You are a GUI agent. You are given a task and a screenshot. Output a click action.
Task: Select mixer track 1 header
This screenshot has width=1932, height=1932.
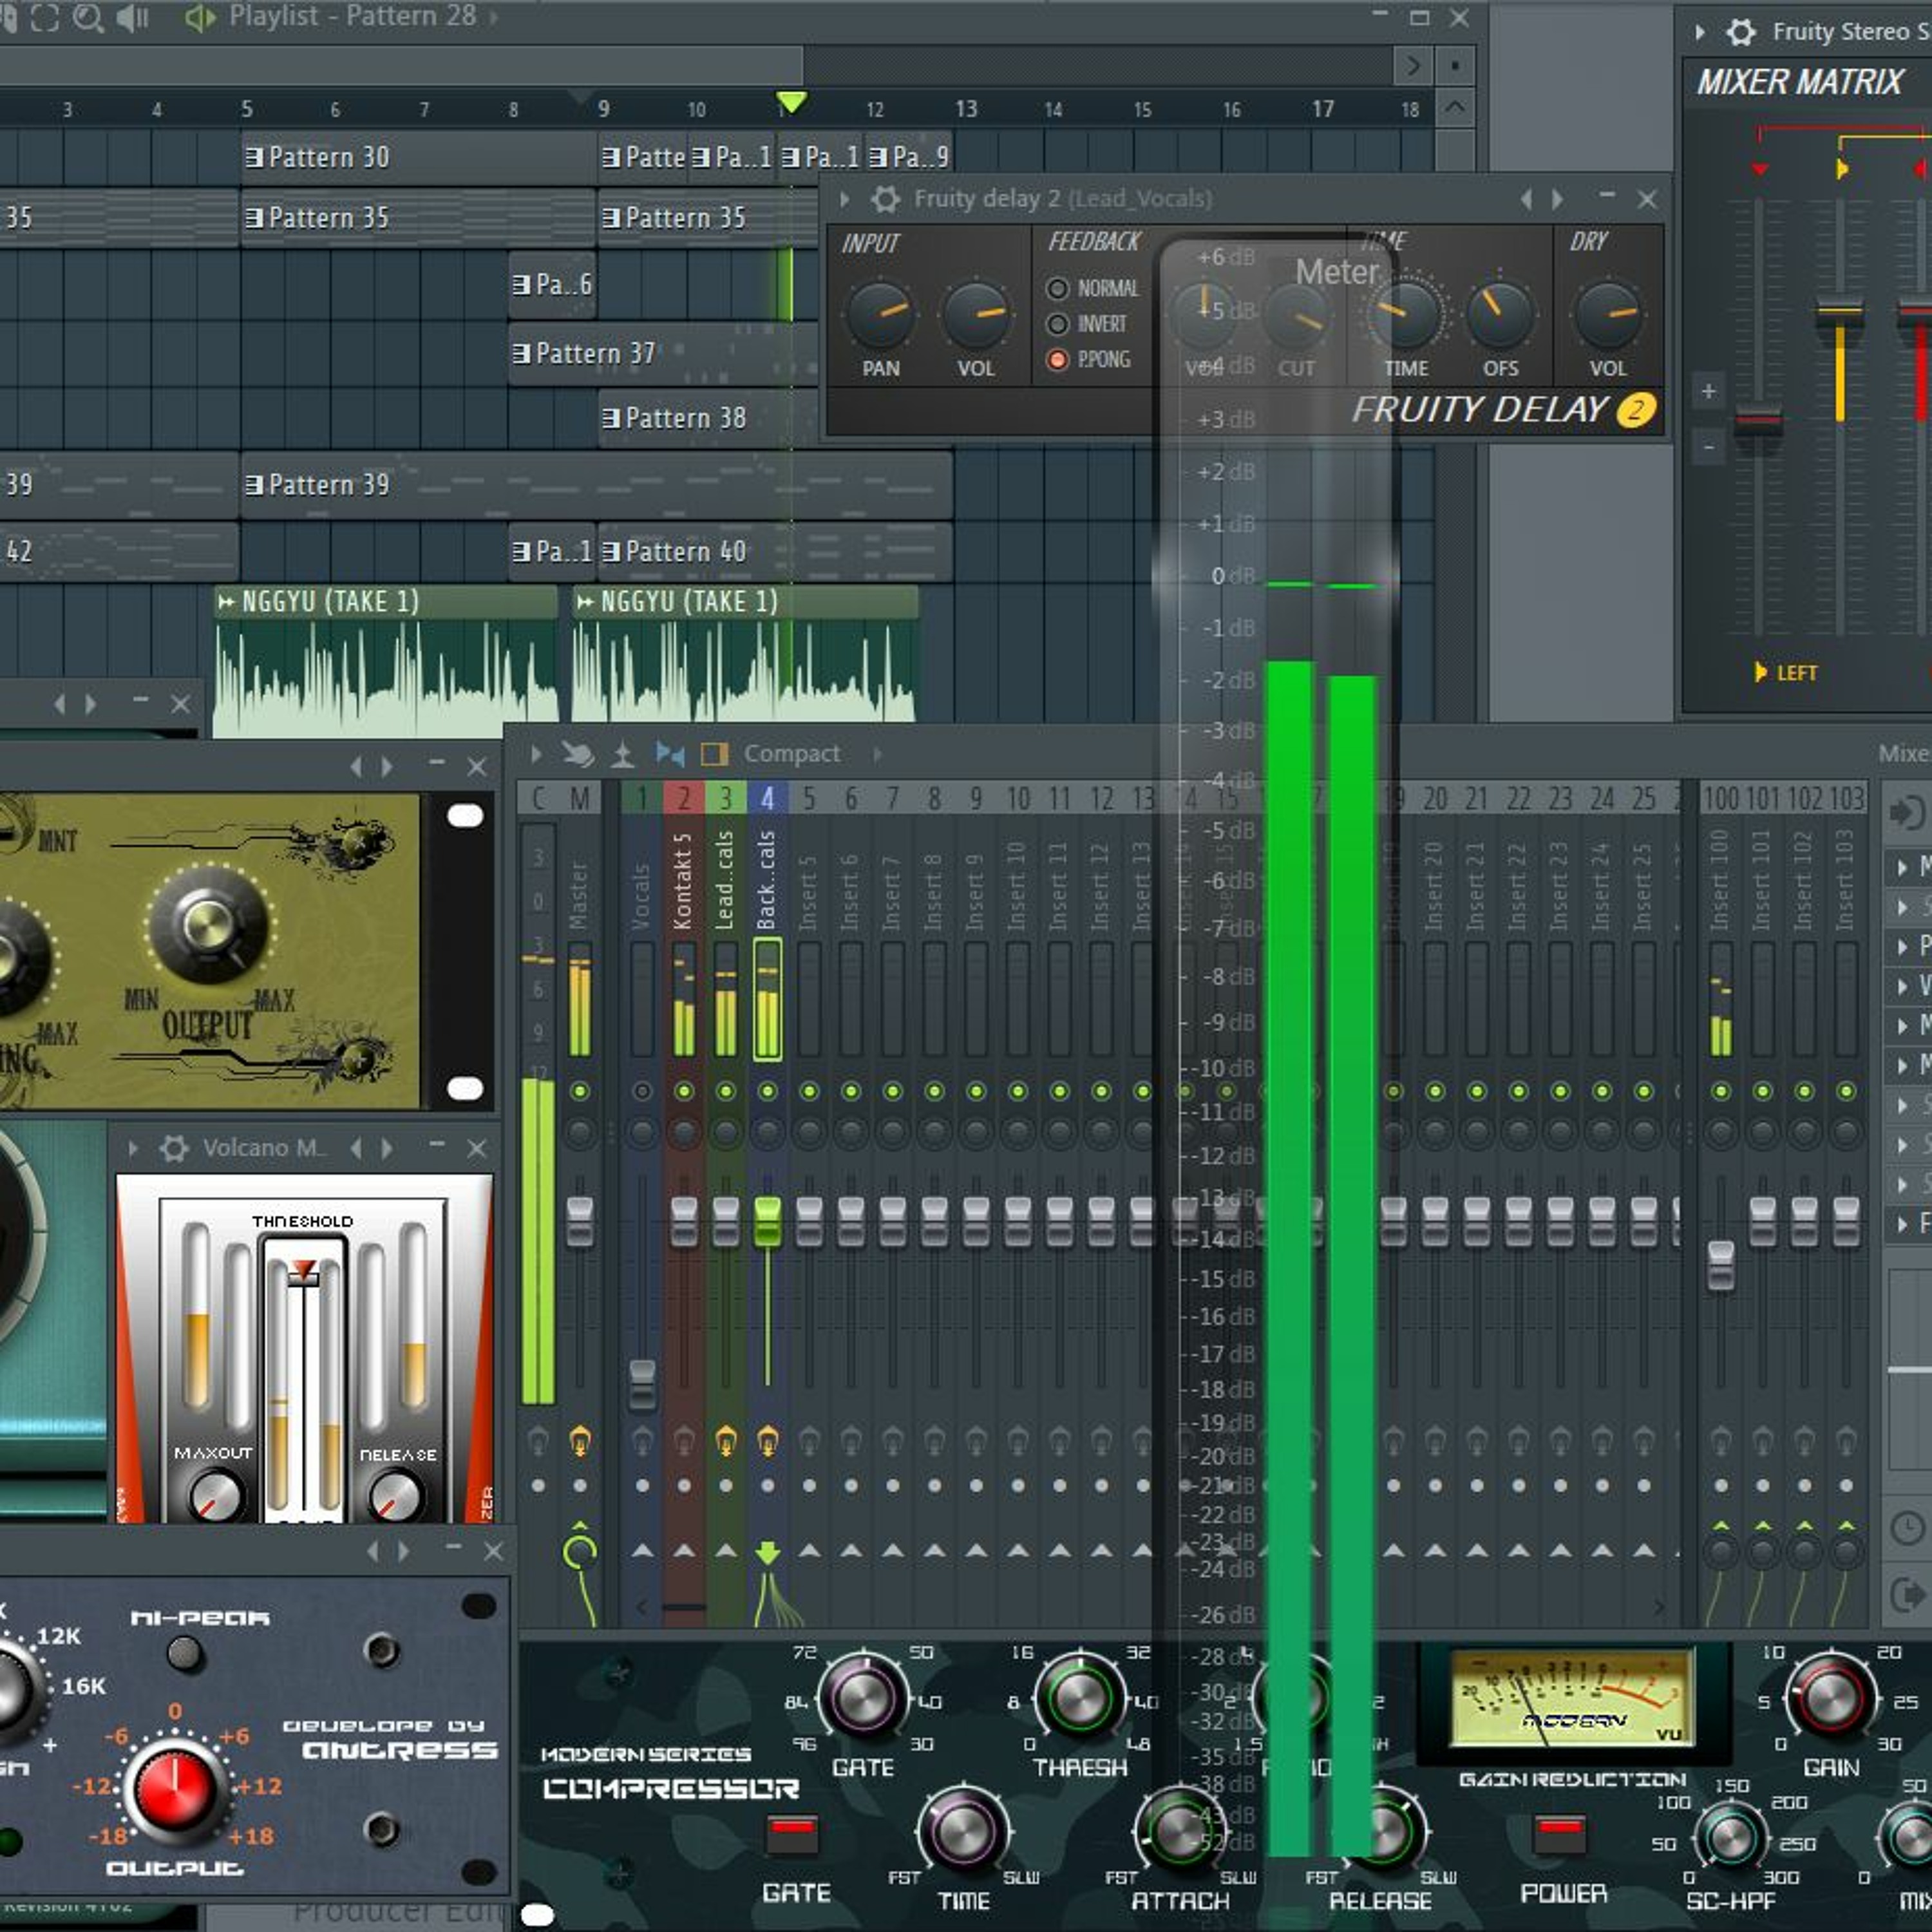pos(642,798)
